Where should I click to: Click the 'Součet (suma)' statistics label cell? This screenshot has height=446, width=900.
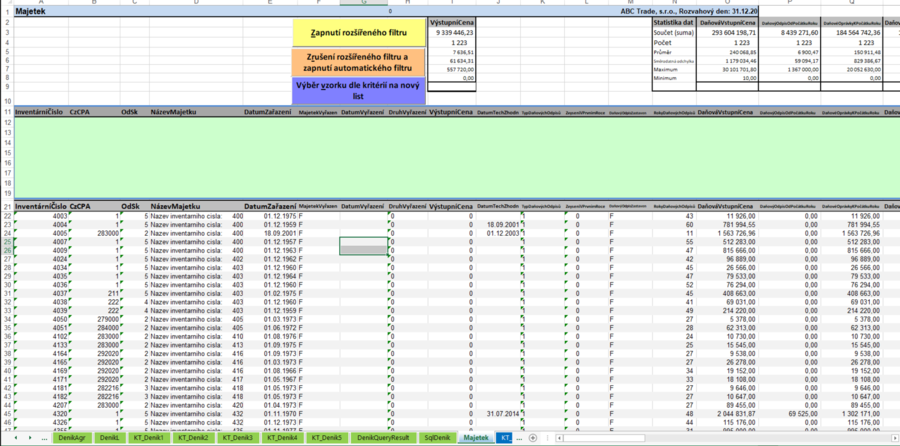pos(673,33)
